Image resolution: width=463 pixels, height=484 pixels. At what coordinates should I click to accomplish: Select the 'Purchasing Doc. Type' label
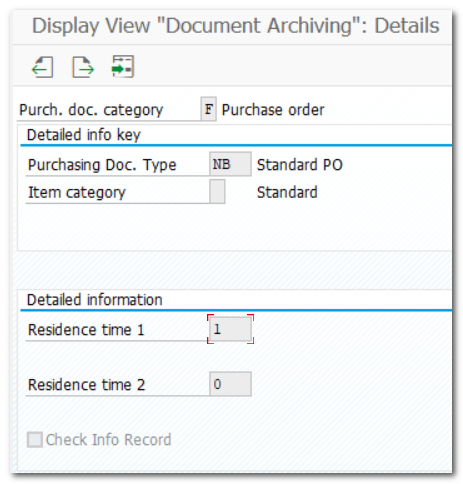pyautogui.click(x=102, y=165)
